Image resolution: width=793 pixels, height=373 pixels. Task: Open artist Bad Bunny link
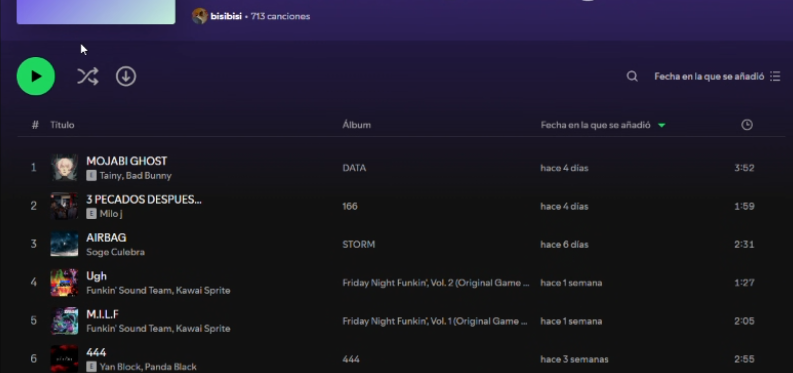tap(148, 176)
